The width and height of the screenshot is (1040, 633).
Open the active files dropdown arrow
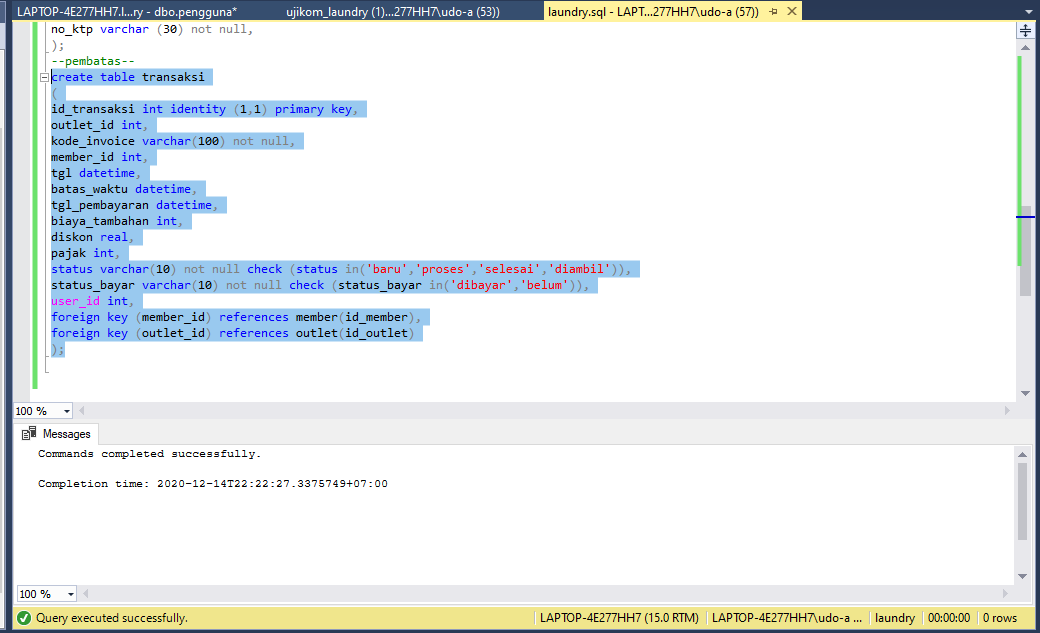click(1028, 12)
